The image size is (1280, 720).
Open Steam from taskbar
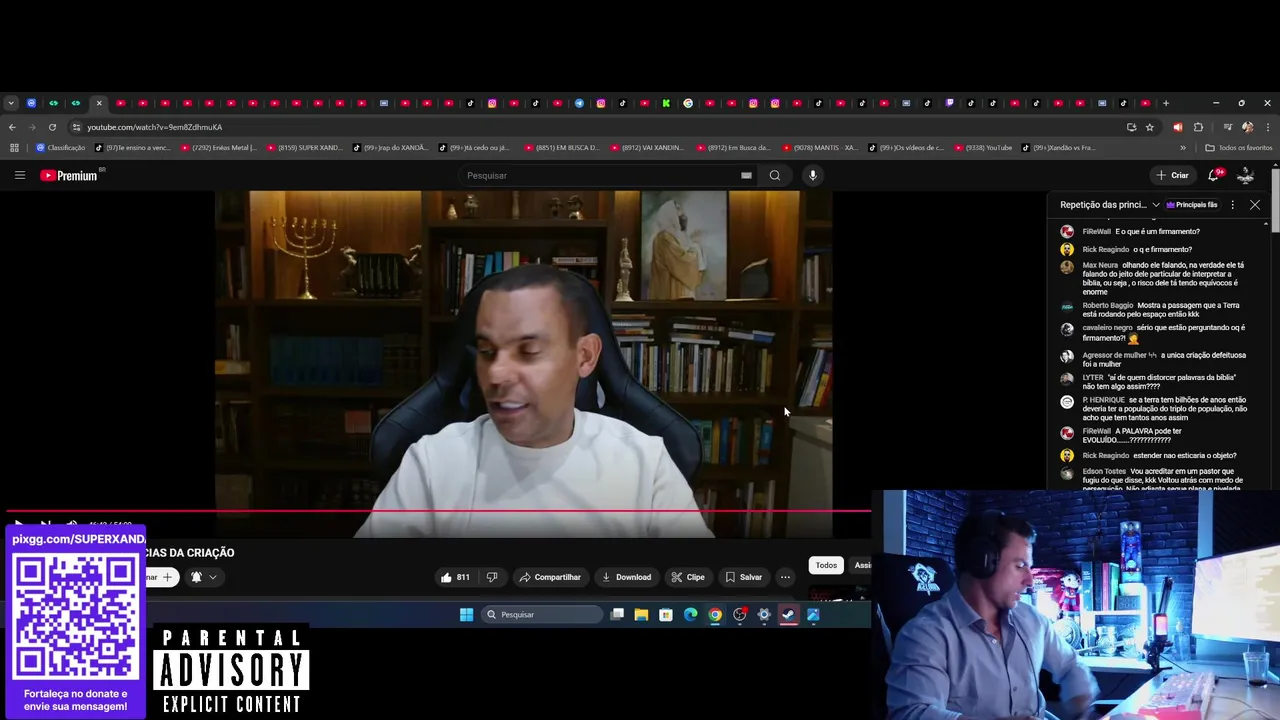pos(789,615)
